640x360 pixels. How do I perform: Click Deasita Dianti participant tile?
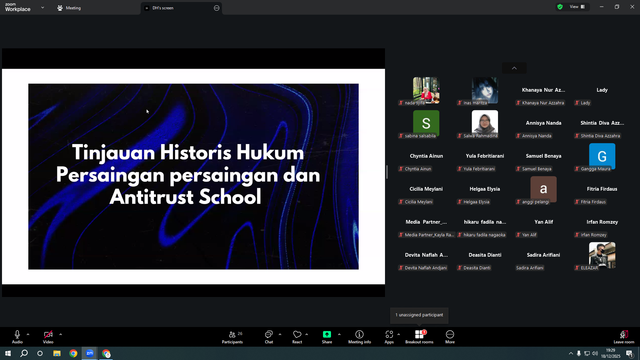485,257
